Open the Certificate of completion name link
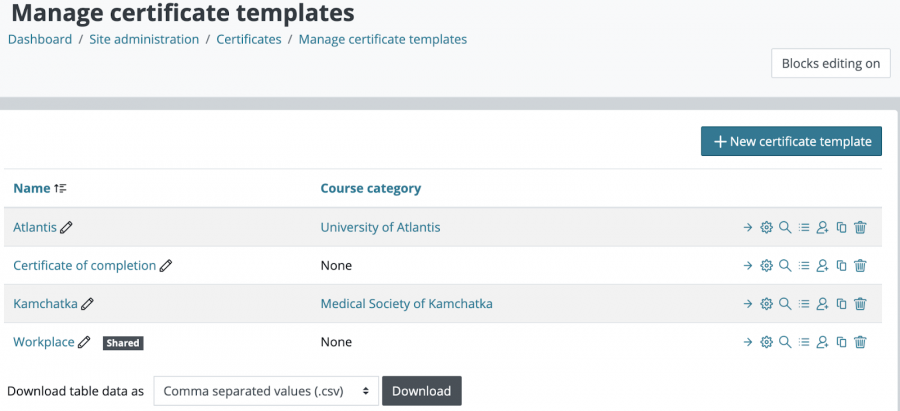 click(x=84, y=265)
